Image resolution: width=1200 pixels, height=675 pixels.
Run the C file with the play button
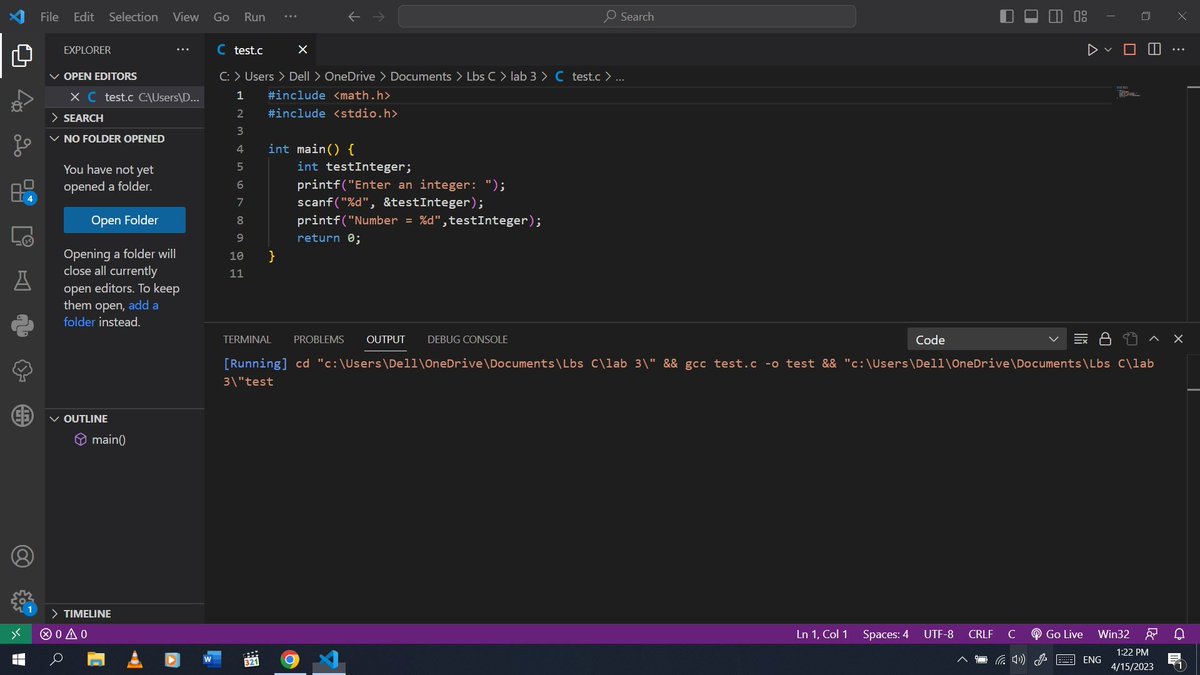point(1091,49)
